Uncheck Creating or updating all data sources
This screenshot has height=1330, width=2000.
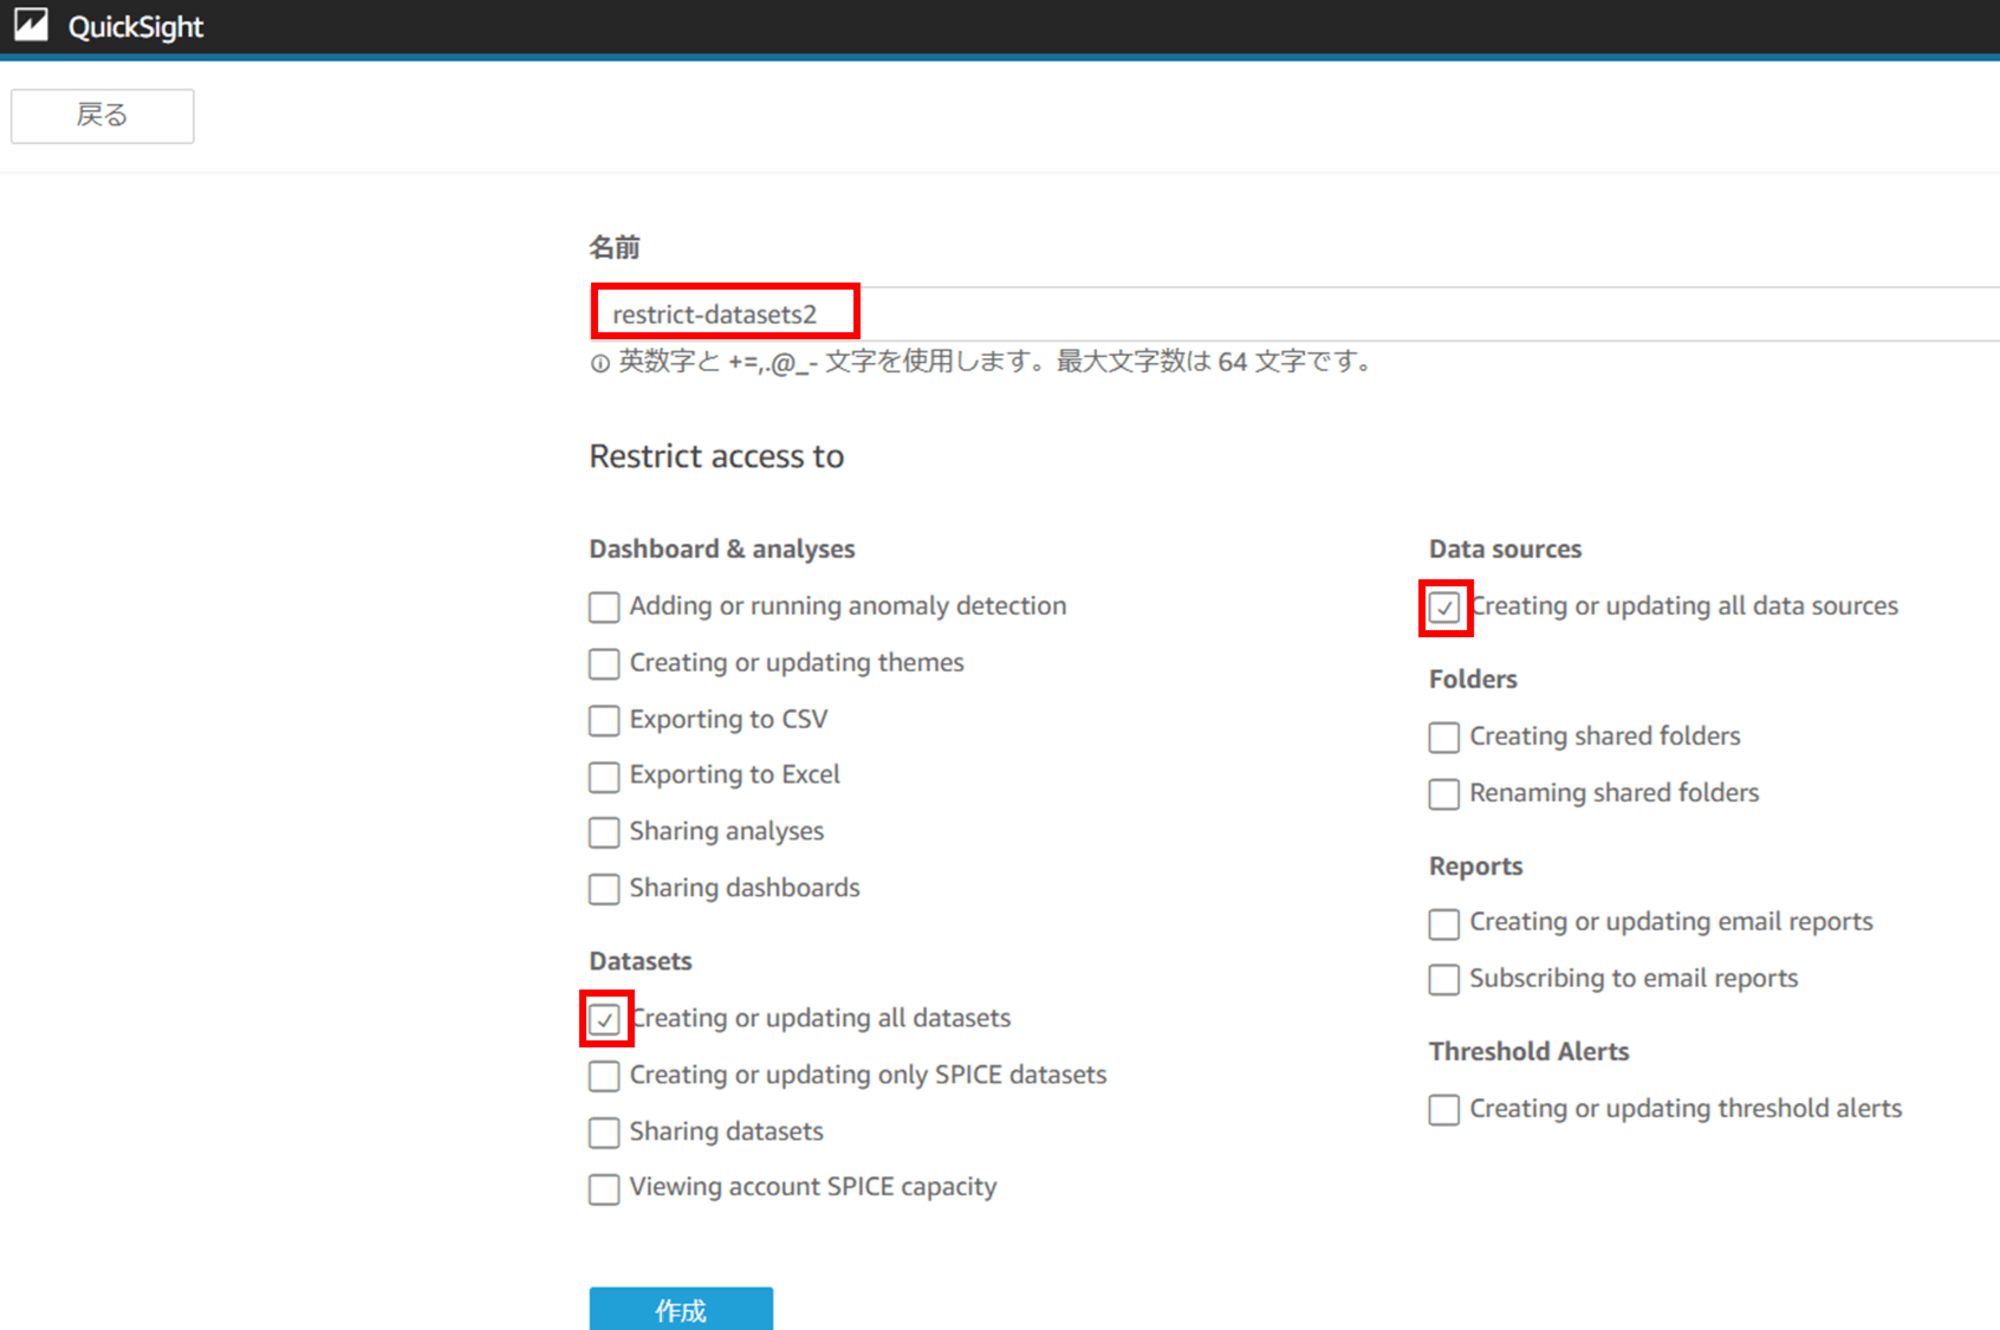[x=1444, y=607]
